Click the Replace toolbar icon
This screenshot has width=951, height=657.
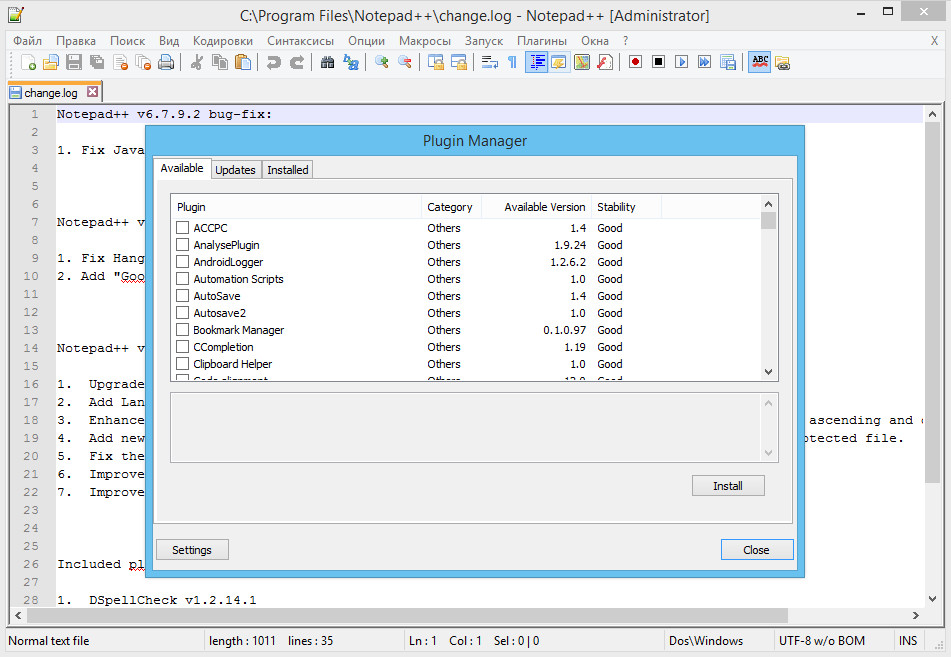click(351, 62)
